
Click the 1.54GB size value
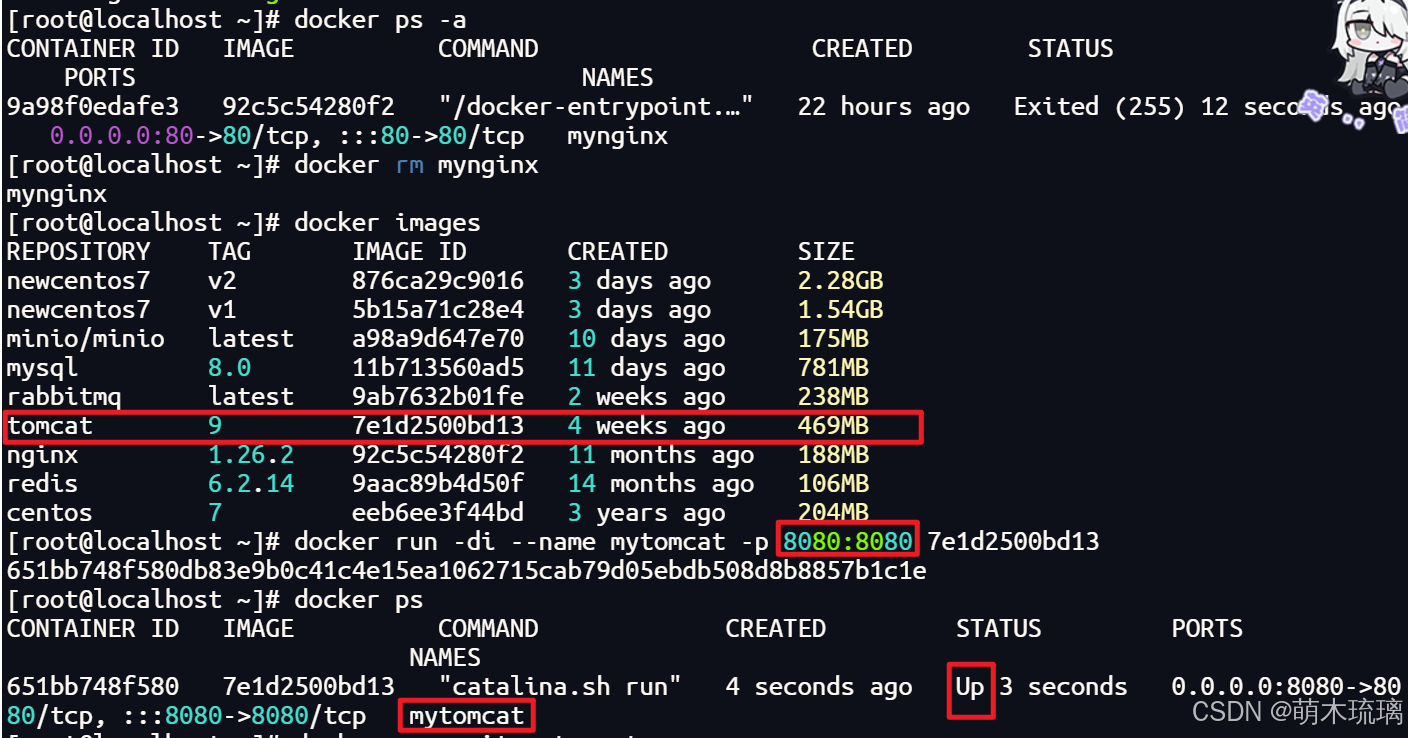coord(841,310)
